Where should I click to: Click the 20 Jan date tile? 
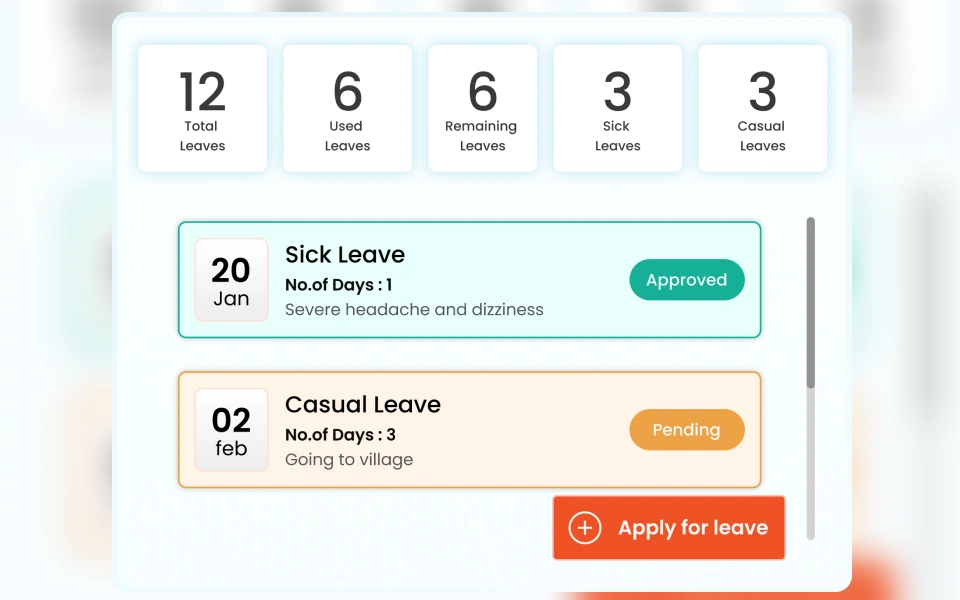231,280
